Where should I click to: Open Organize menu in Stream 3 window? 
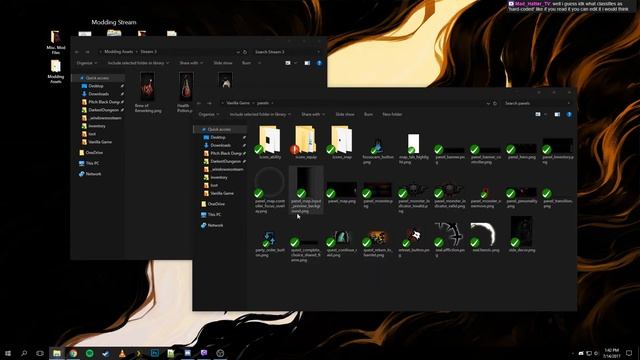[87, 63]
